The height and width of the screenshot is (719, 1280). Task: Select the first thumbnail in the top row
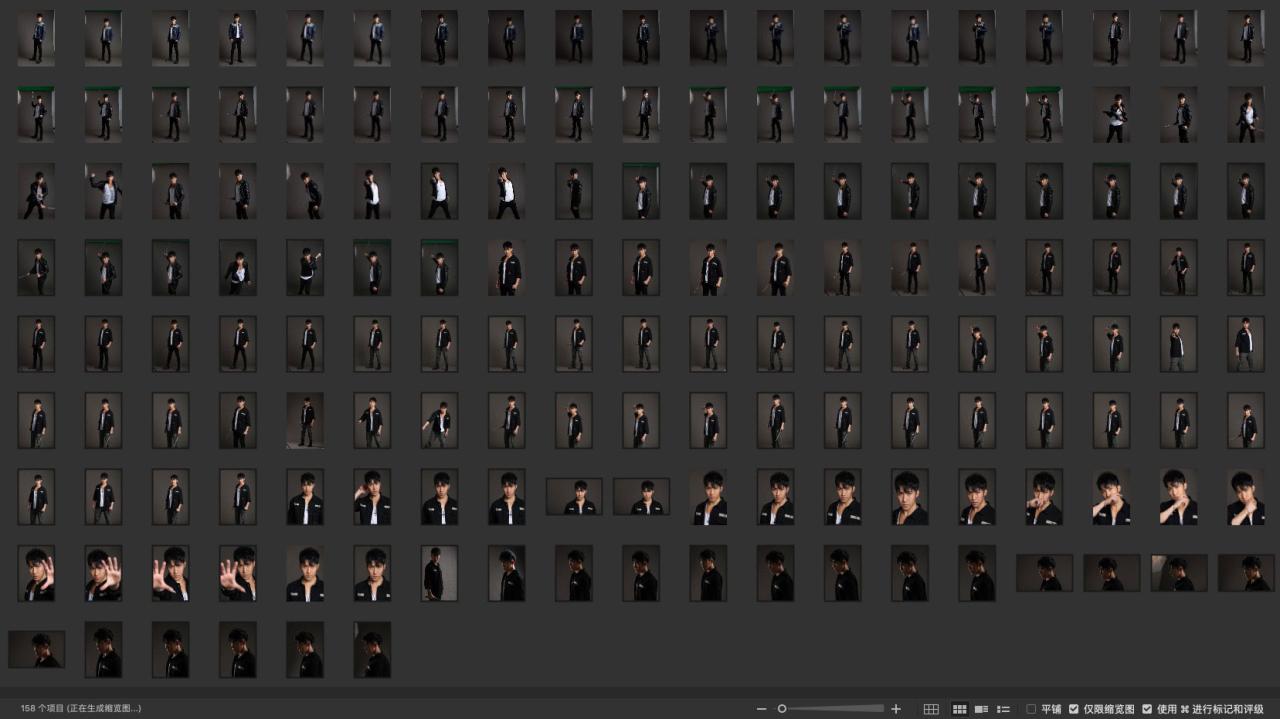36,38
